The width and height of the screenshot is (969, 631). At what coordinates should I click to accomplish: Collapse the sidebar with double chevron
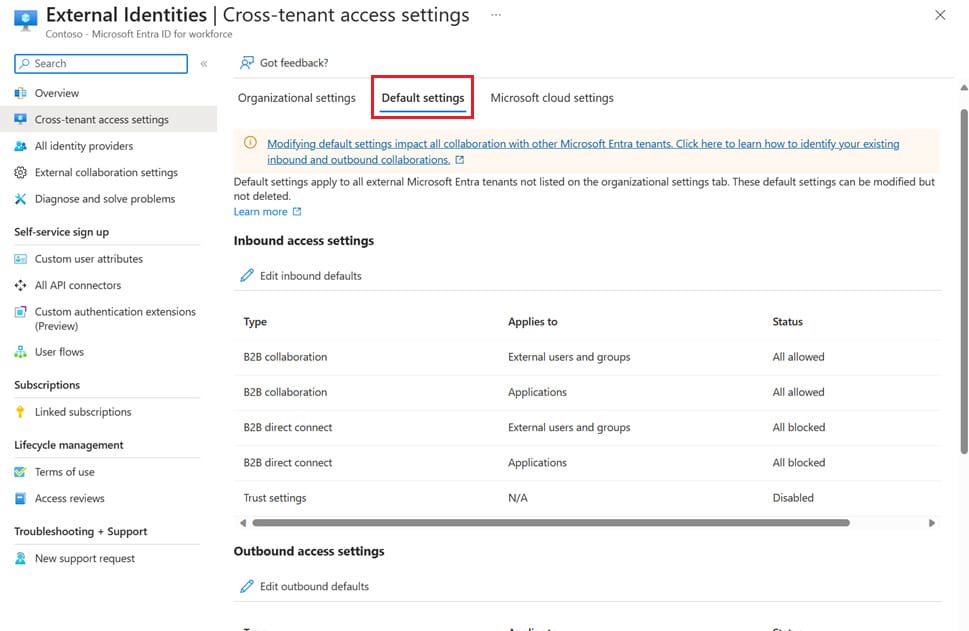tap(204, 63)
